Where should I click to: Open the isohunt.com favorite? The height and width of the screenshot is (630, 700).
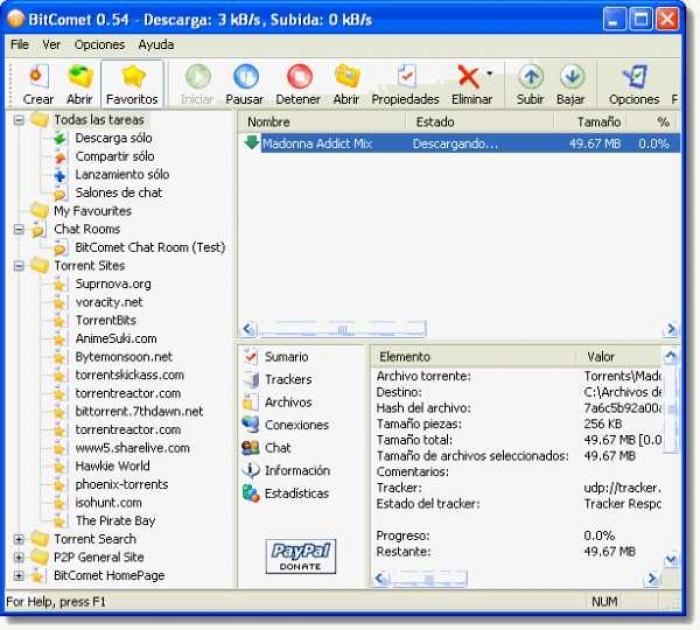coord(108,503)
